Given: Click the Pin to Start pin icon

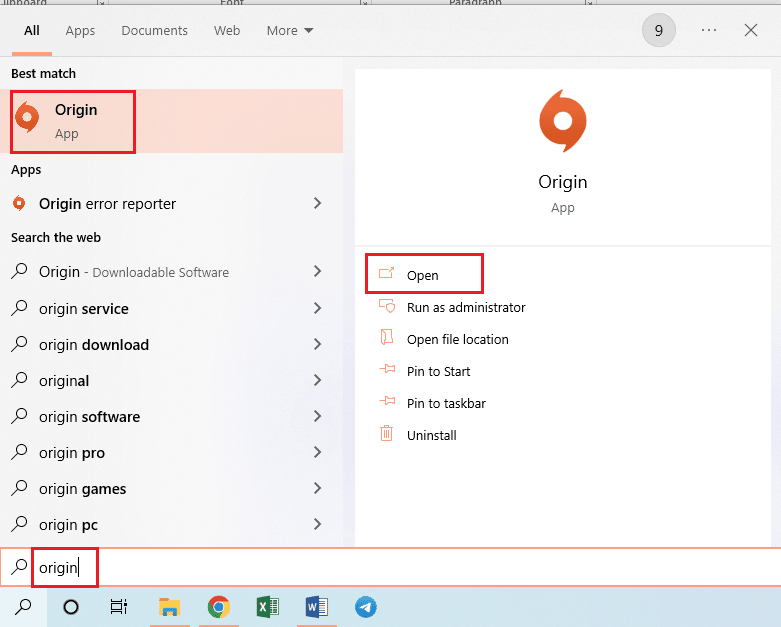Looking at the screenshot, I should coord(387,370).
